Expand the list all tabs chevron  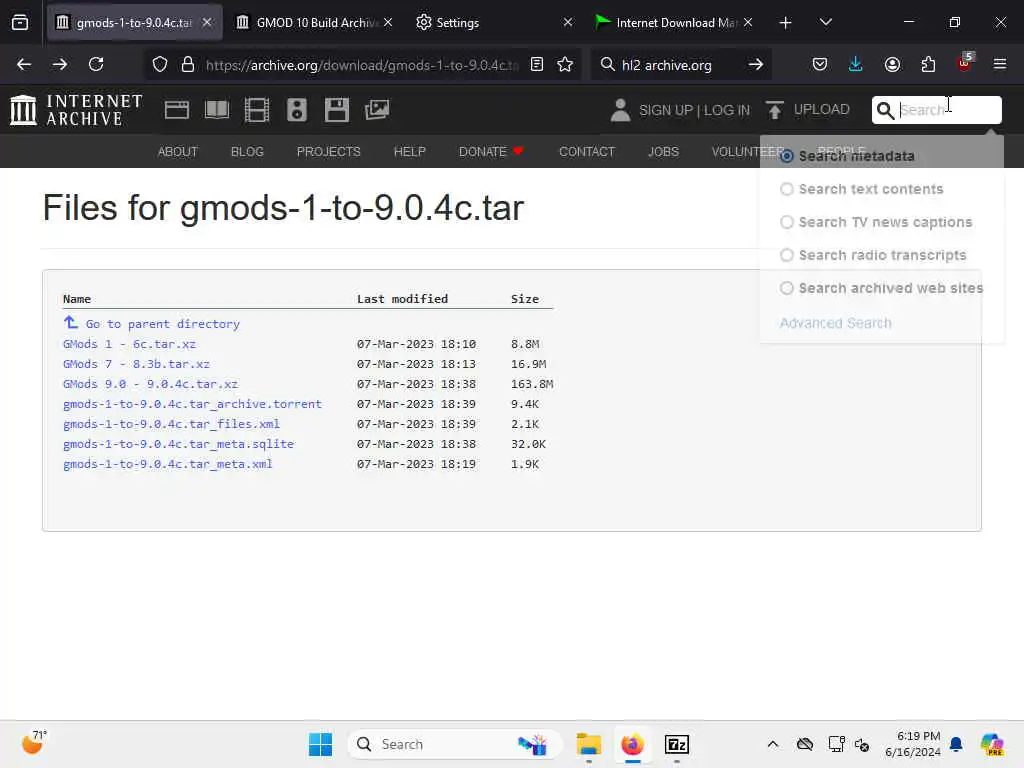click(x=825, y=22)
